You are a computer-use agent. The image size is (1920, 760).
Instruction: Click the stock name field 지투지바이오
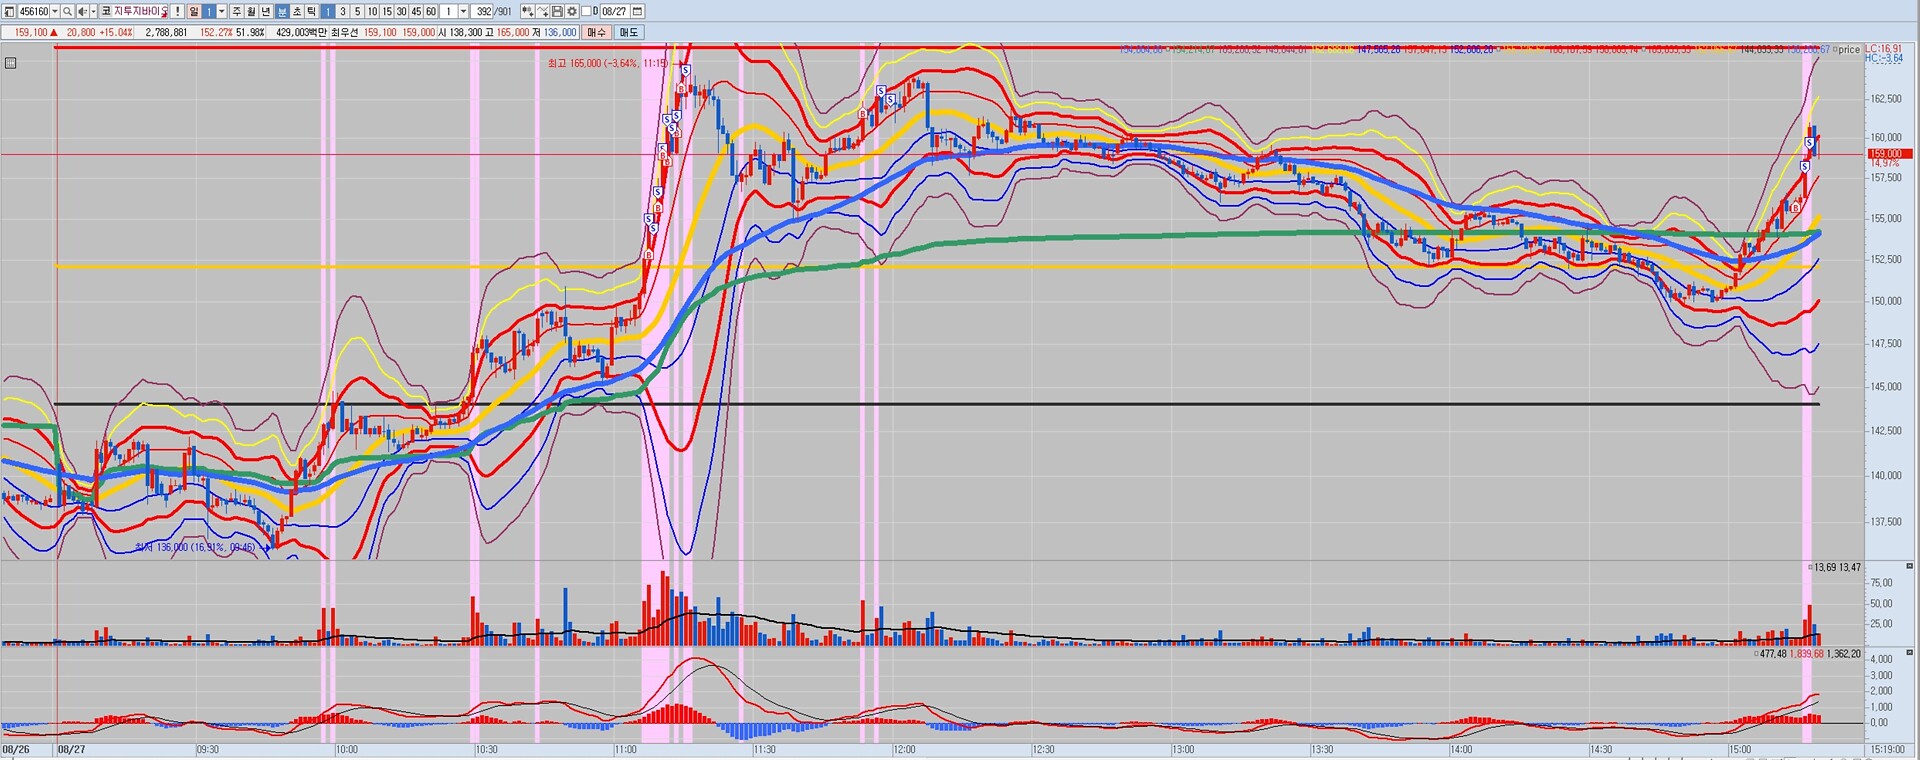[141, 11]
